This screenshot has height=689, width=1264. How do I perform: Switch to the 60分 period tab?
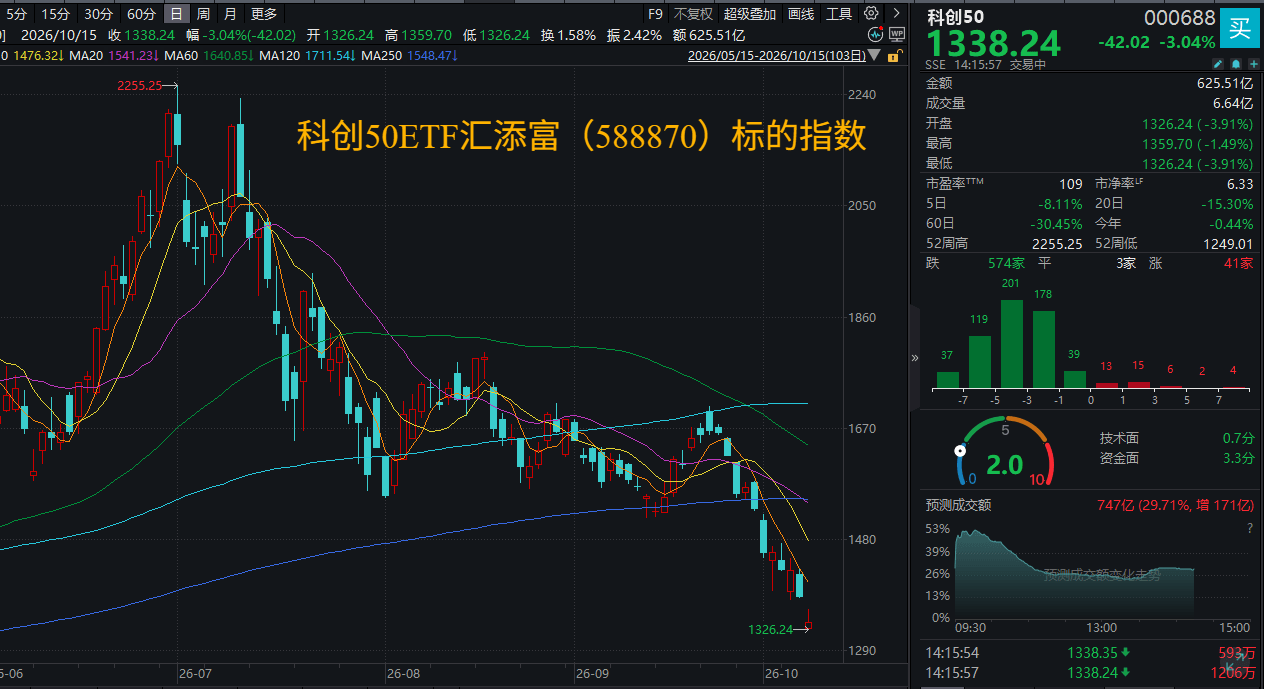(x=141, y=14)
